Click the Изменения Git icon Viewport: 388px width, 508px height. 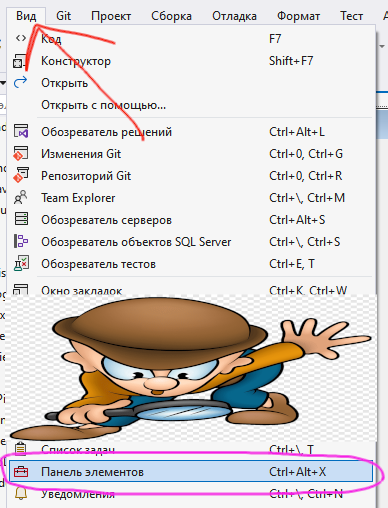[x=20, y=153]
